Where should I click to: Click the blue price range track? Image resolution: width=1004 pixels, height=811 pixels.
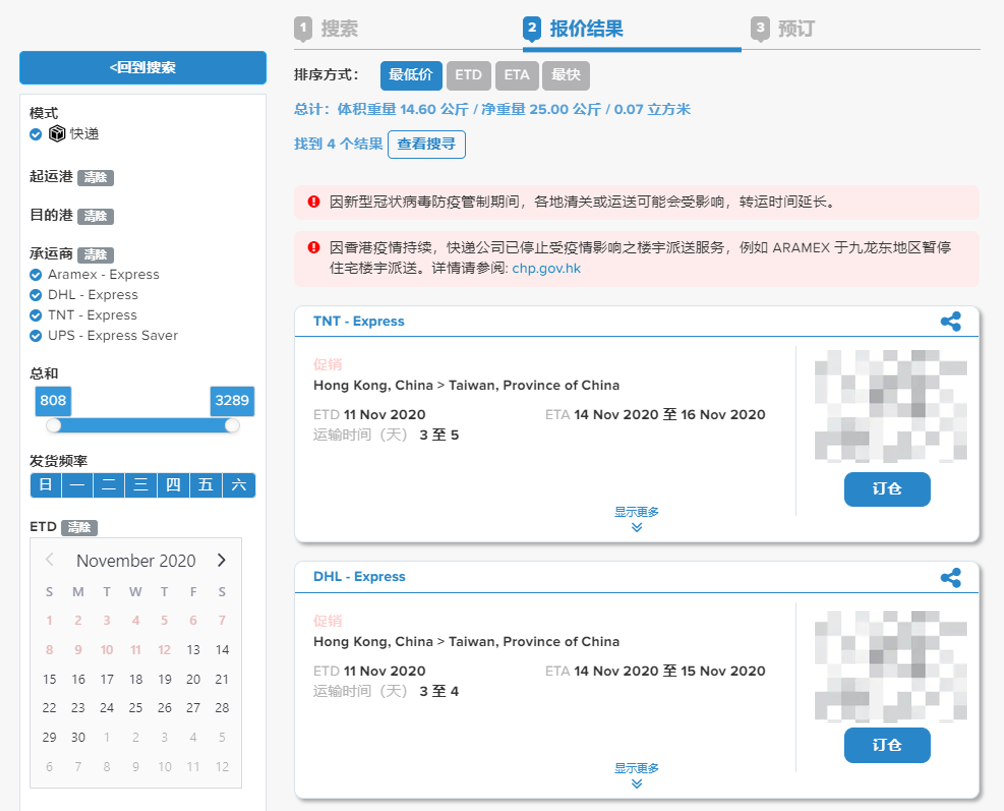click(x=143, y=425)
